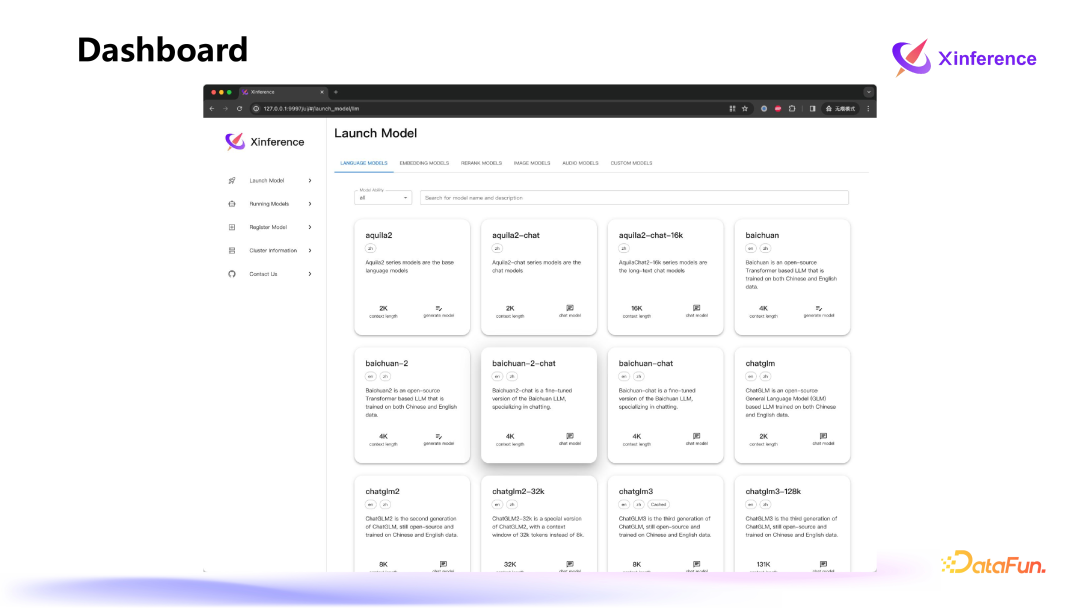Open the Model Ability dropdown
The height and width of the screenshot is (608, 1080).
pyautogui.click(x=383, y=198)
